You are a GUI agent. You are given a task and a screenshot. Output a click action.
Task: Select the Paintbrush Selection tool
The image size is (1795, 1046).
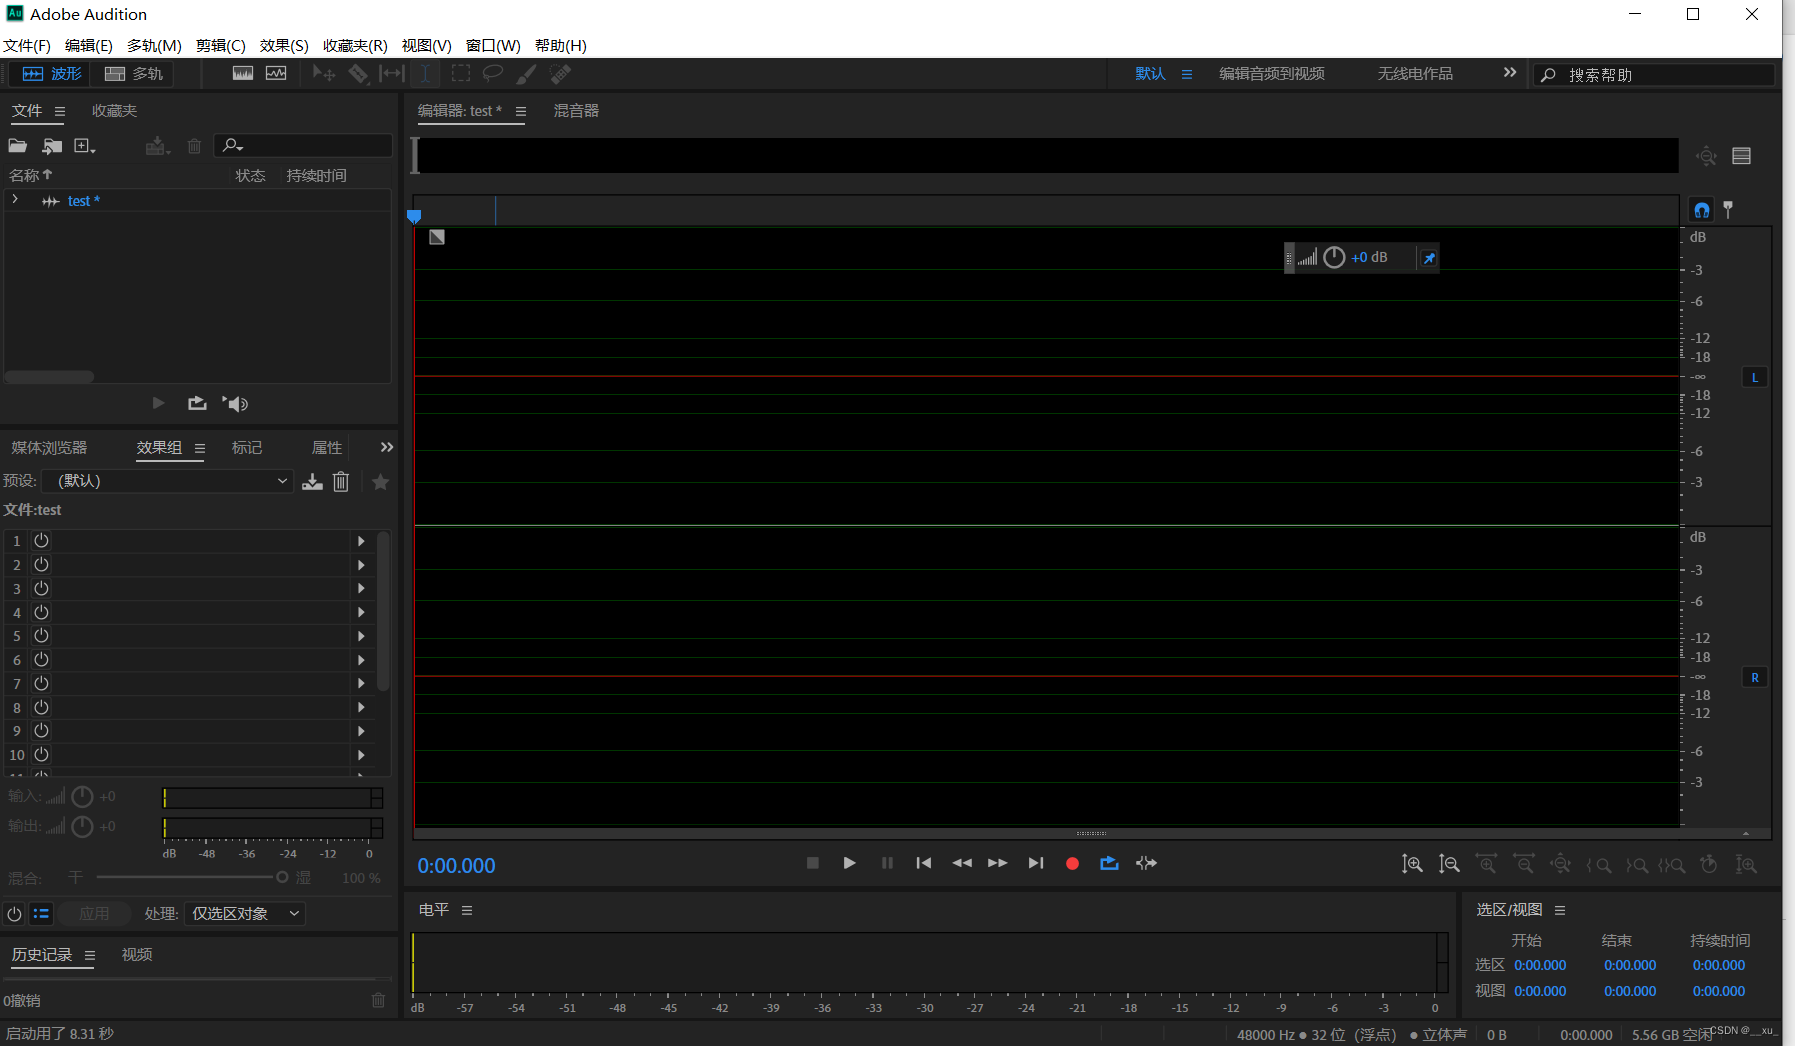coord(527,74)
